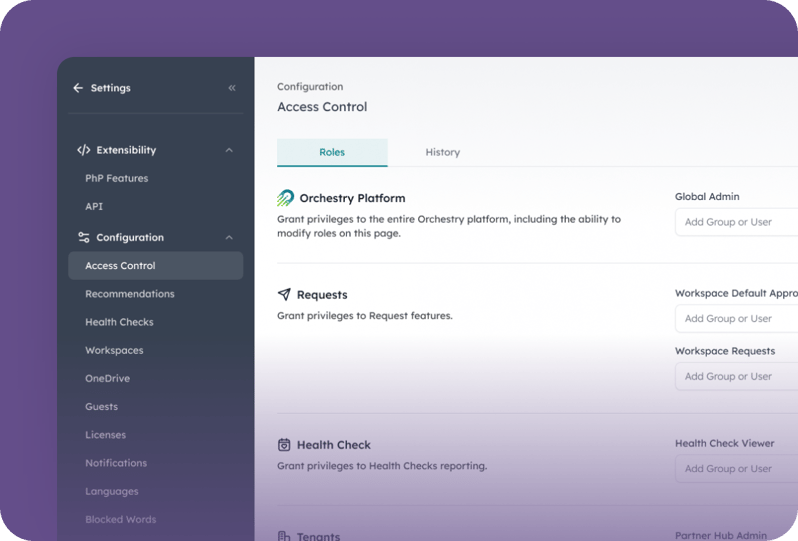Open PhP Features in sidebar
The width and height of the screenshot is (798, 541).
pyautogui.click(x=116, y=178)
